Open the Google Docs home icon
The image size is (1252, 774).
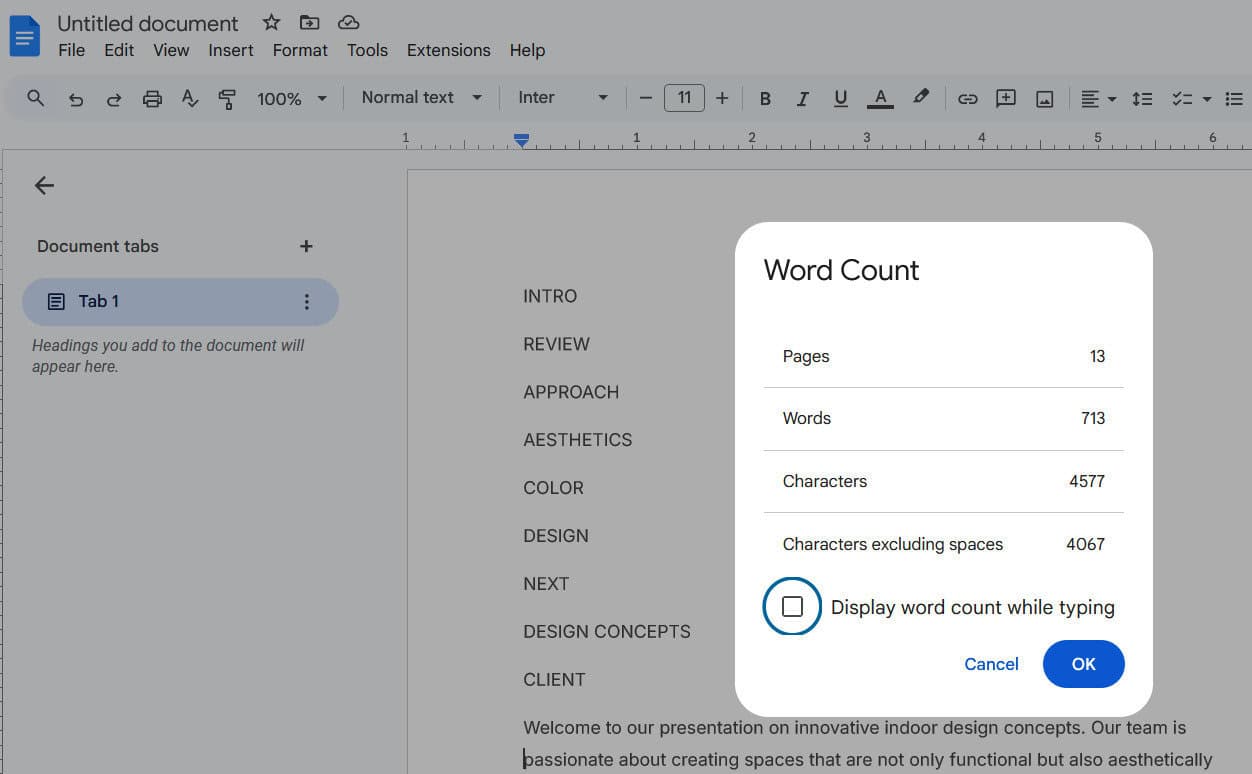coord(24,37)
